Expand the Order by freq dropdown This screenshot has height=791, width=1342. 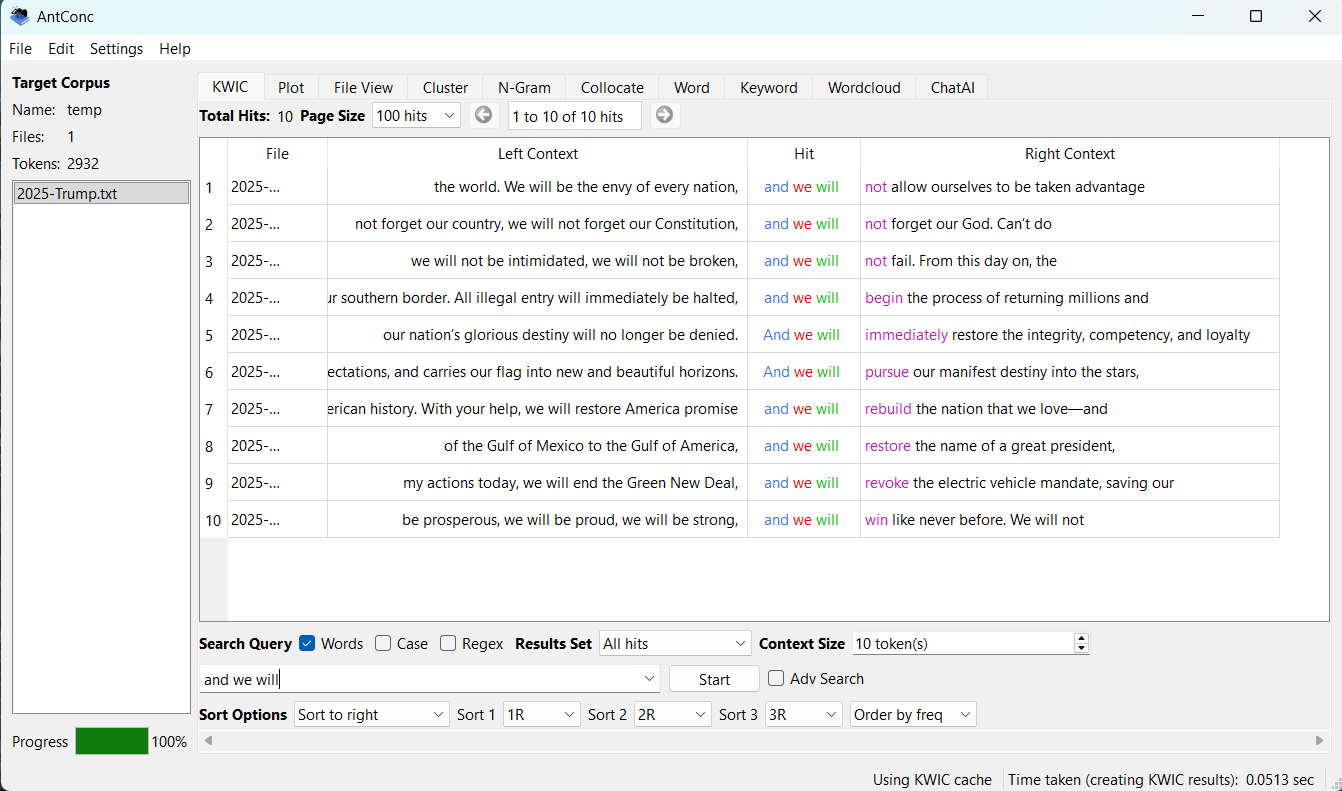tap(912, 715)
